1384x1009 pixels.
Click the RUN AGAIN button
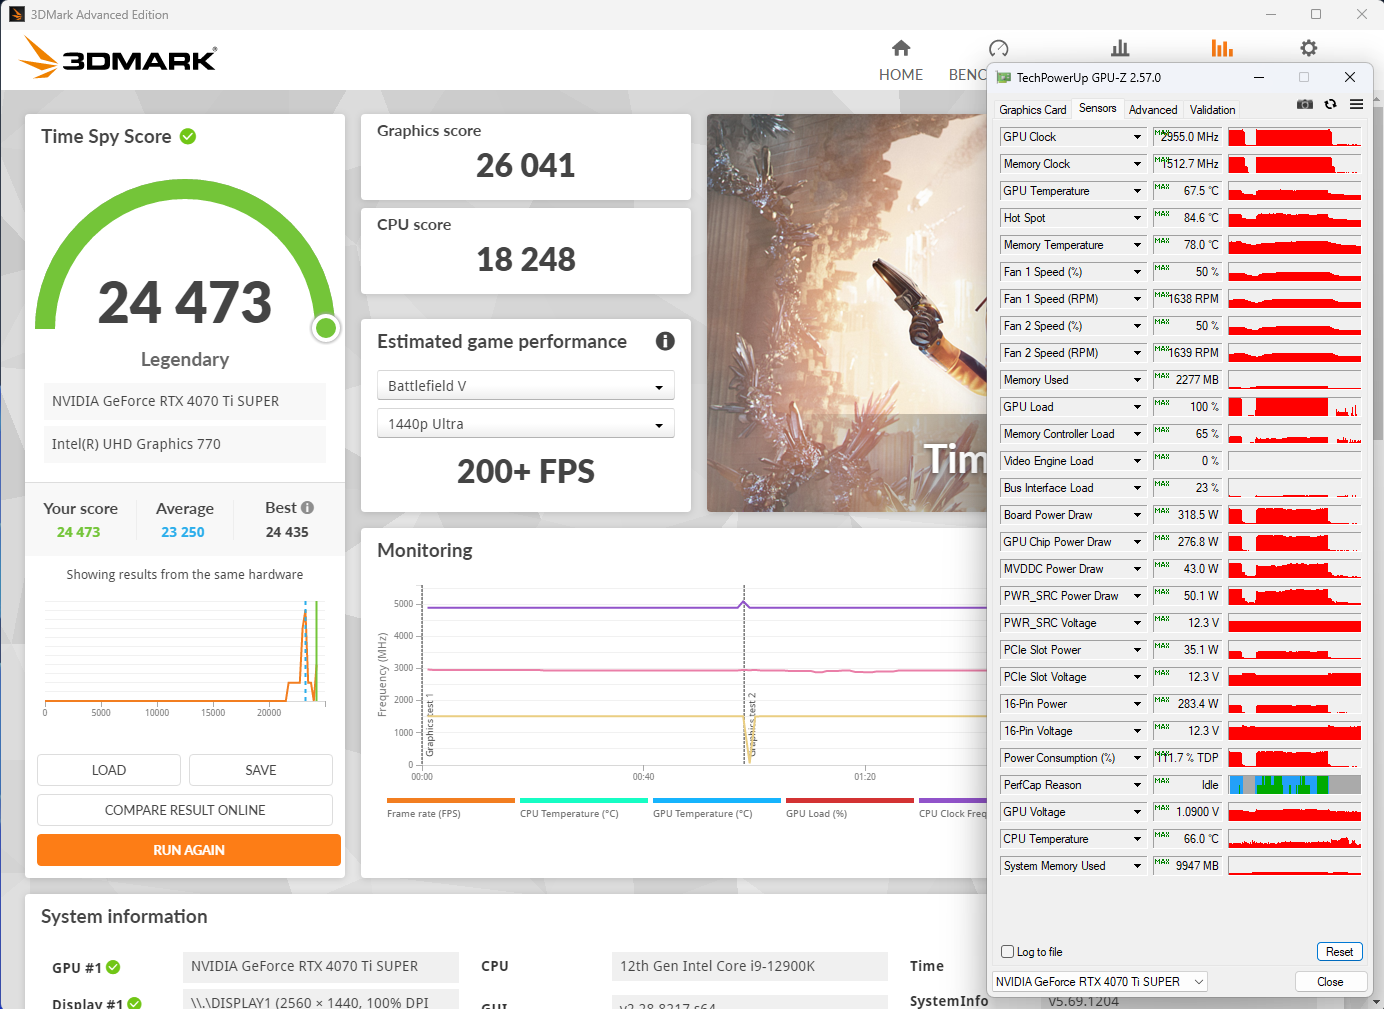coord(188,849)
